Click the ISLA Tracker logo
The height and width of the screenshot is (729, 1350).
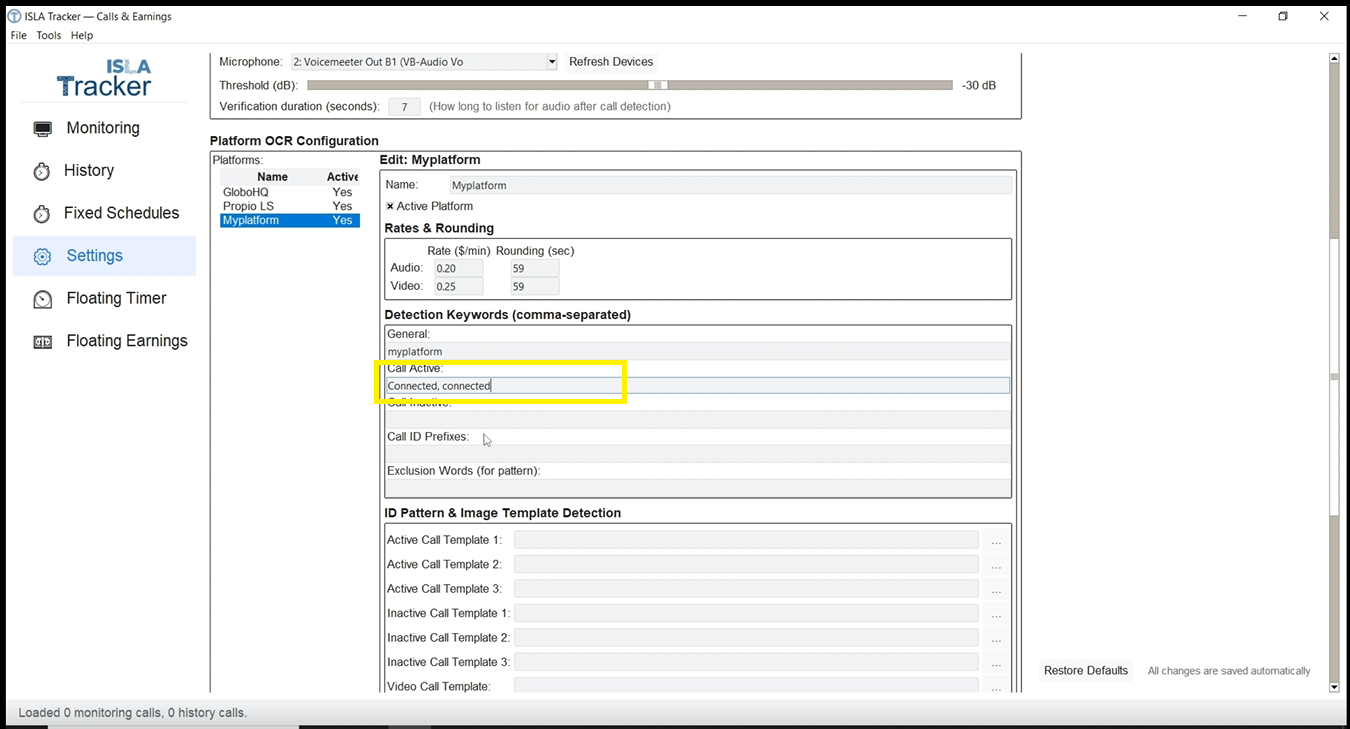[x=104, y=76]
